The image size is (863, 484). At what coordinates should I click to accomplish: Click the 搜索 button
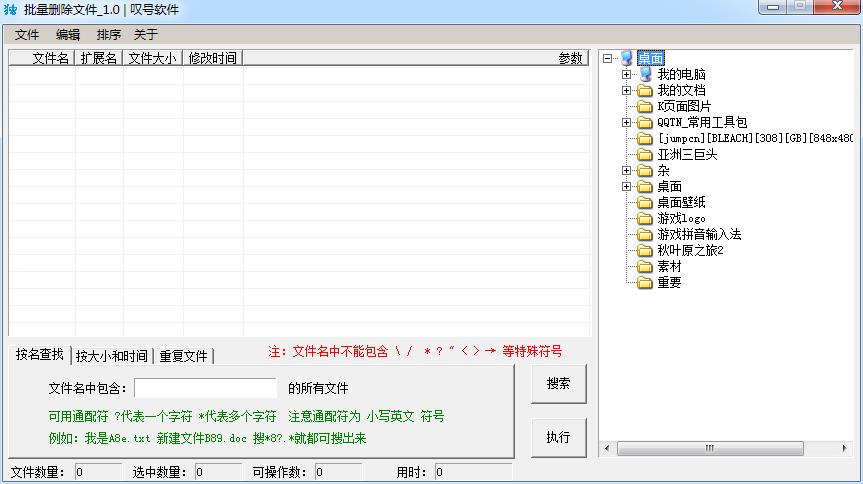click(x=558, y=384)
